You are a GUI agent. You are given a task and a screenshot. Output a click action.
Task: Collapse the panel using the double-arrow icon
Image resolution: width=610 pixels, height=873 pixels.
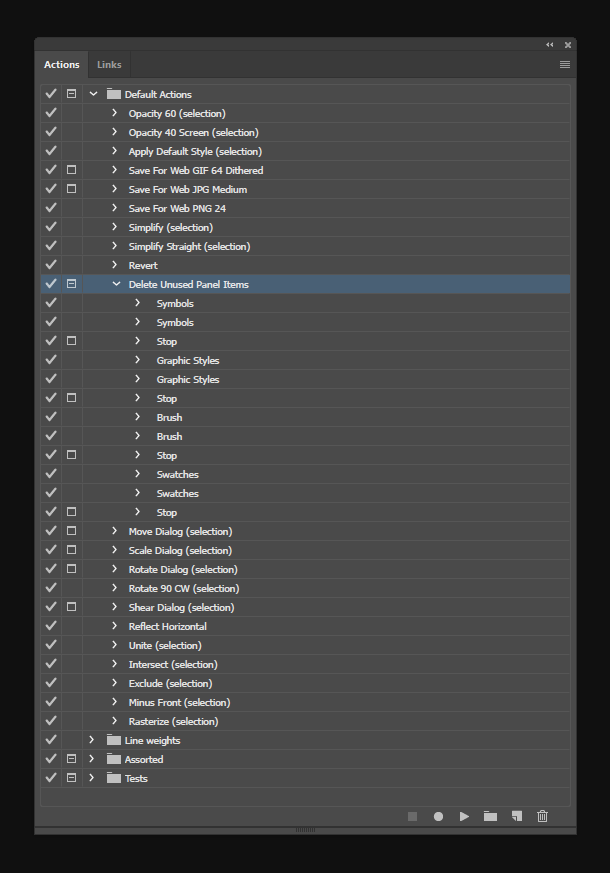pos(550,45)
